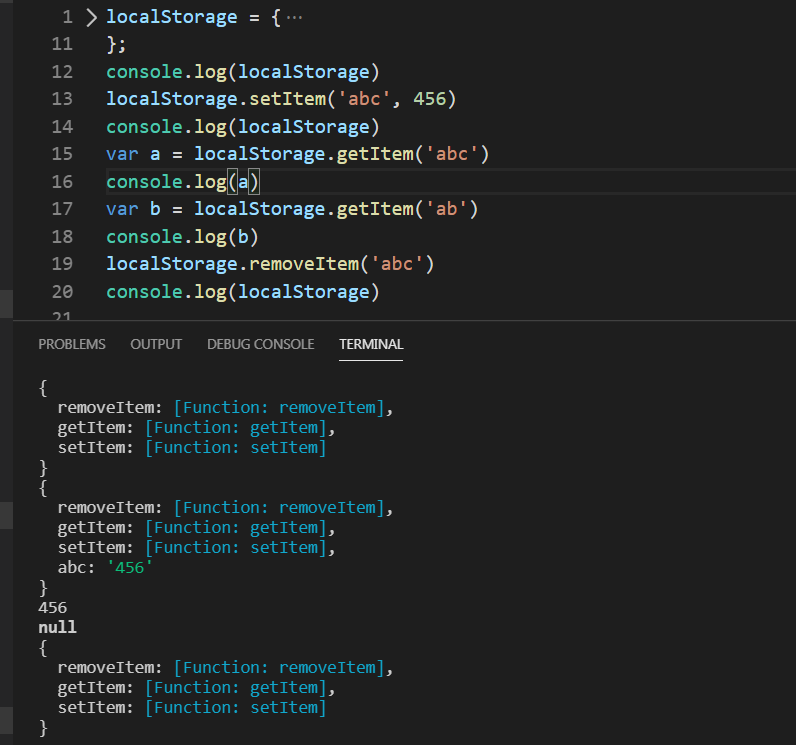Viewport: 796px width, 745px height.
Task: Click the bold null output in terminal
Action: [x=57, y=627]
